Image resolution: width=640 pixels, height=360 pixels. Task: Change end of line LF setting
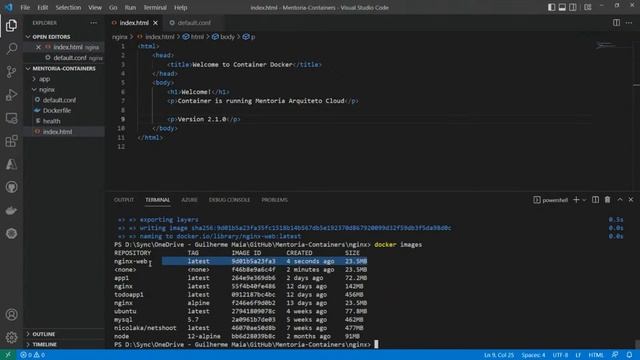(x=578, y=355)
